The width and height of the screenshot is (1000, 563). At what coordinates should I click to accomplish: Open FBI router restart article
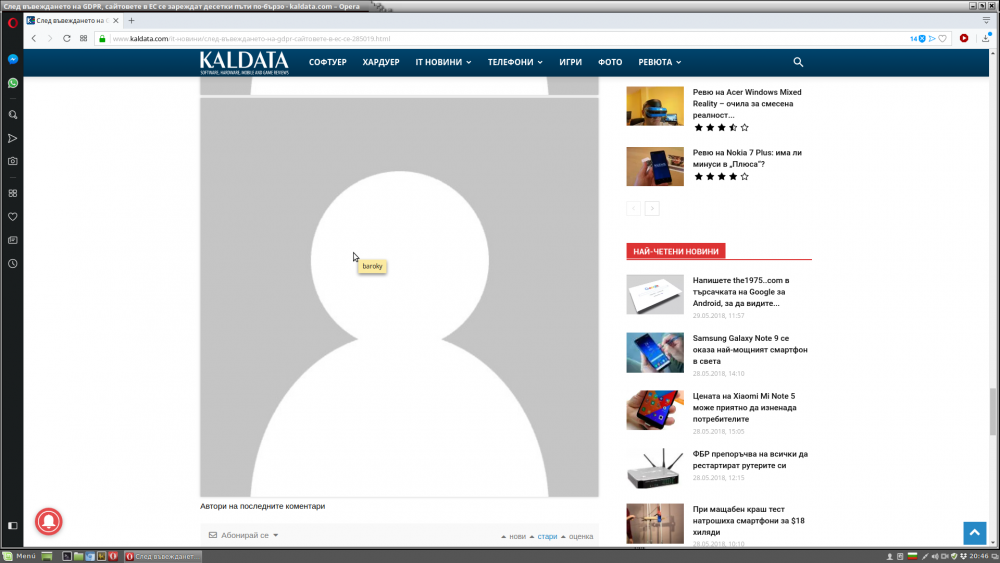click(x=750, y=460)
